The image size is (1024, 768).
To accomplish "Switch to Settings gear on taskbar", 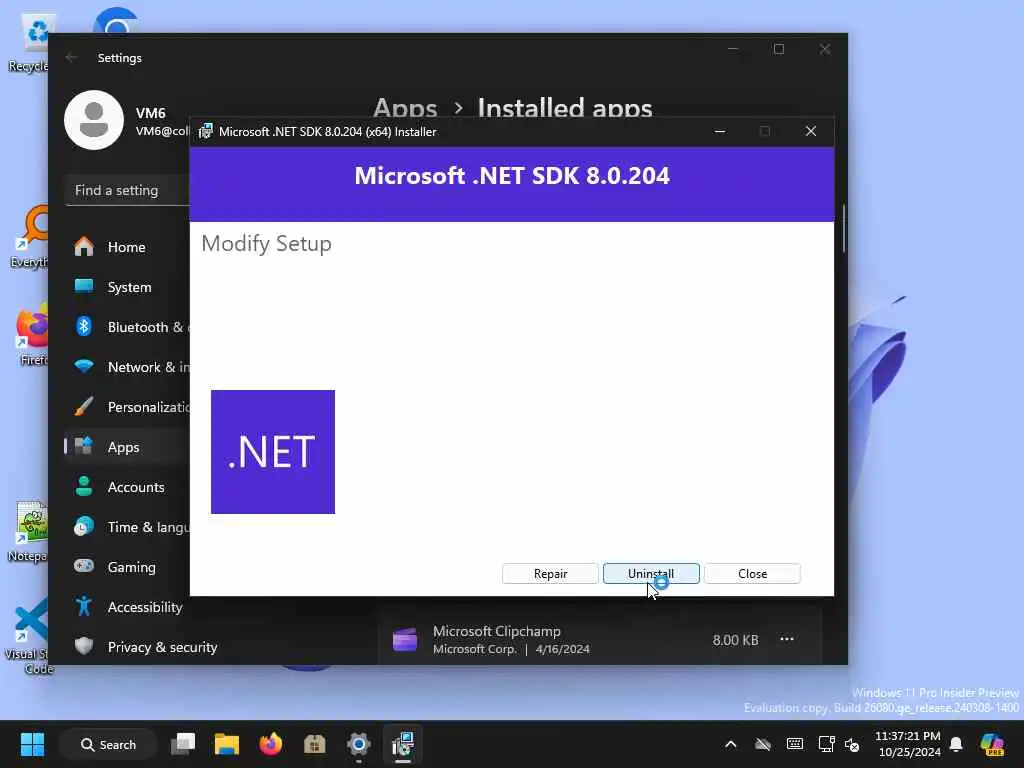I will point(359,744).
